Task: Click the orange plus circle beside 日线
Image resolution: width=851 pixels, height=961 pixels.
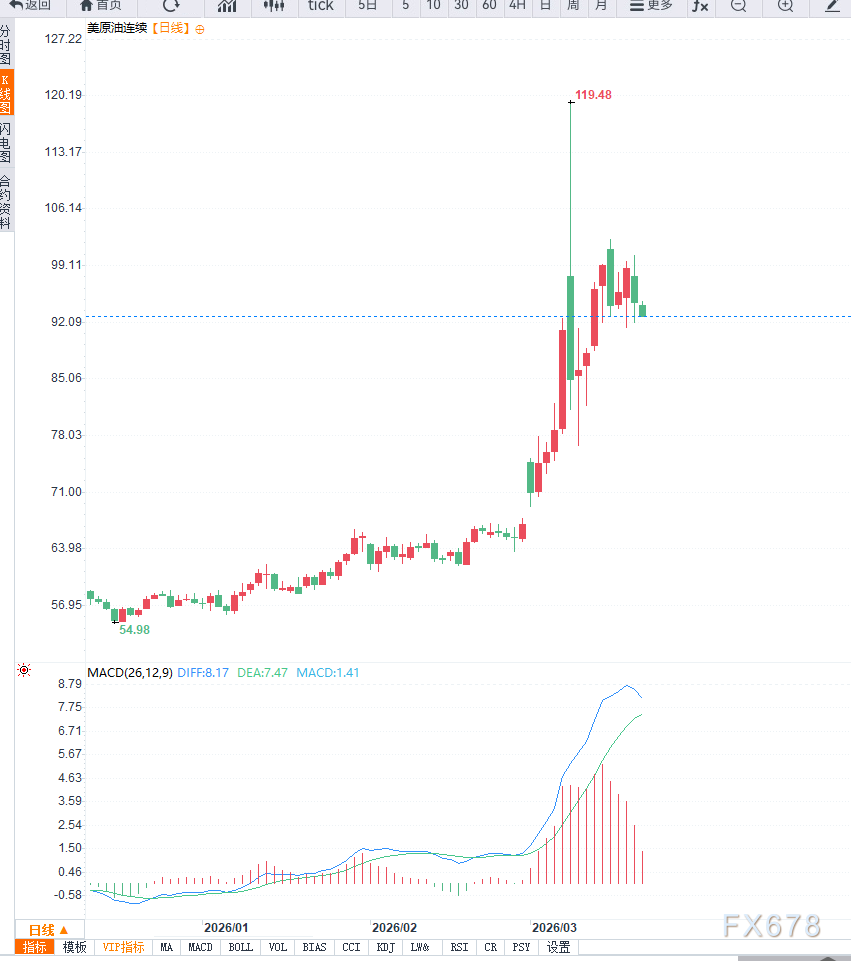Action: pos(200,29)
